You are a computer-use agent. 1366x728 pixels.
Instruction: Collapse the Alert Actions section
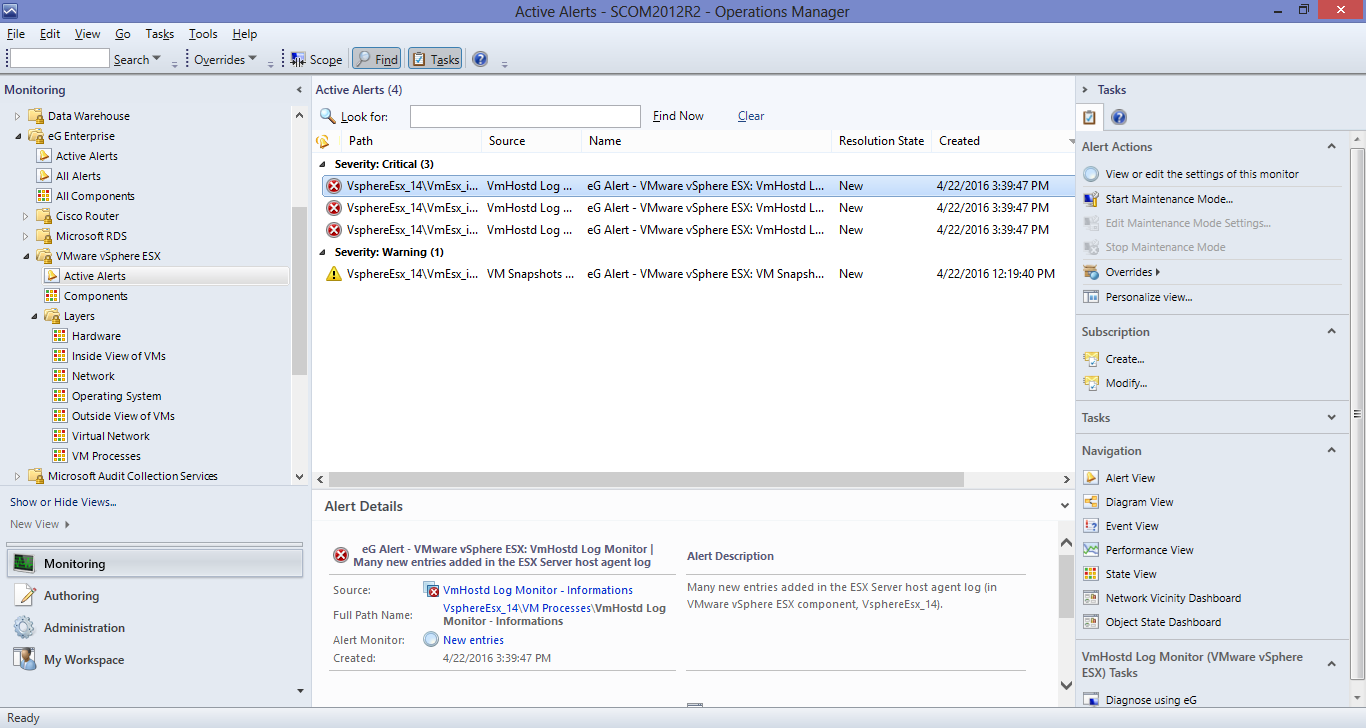(x=1331, y=147)
